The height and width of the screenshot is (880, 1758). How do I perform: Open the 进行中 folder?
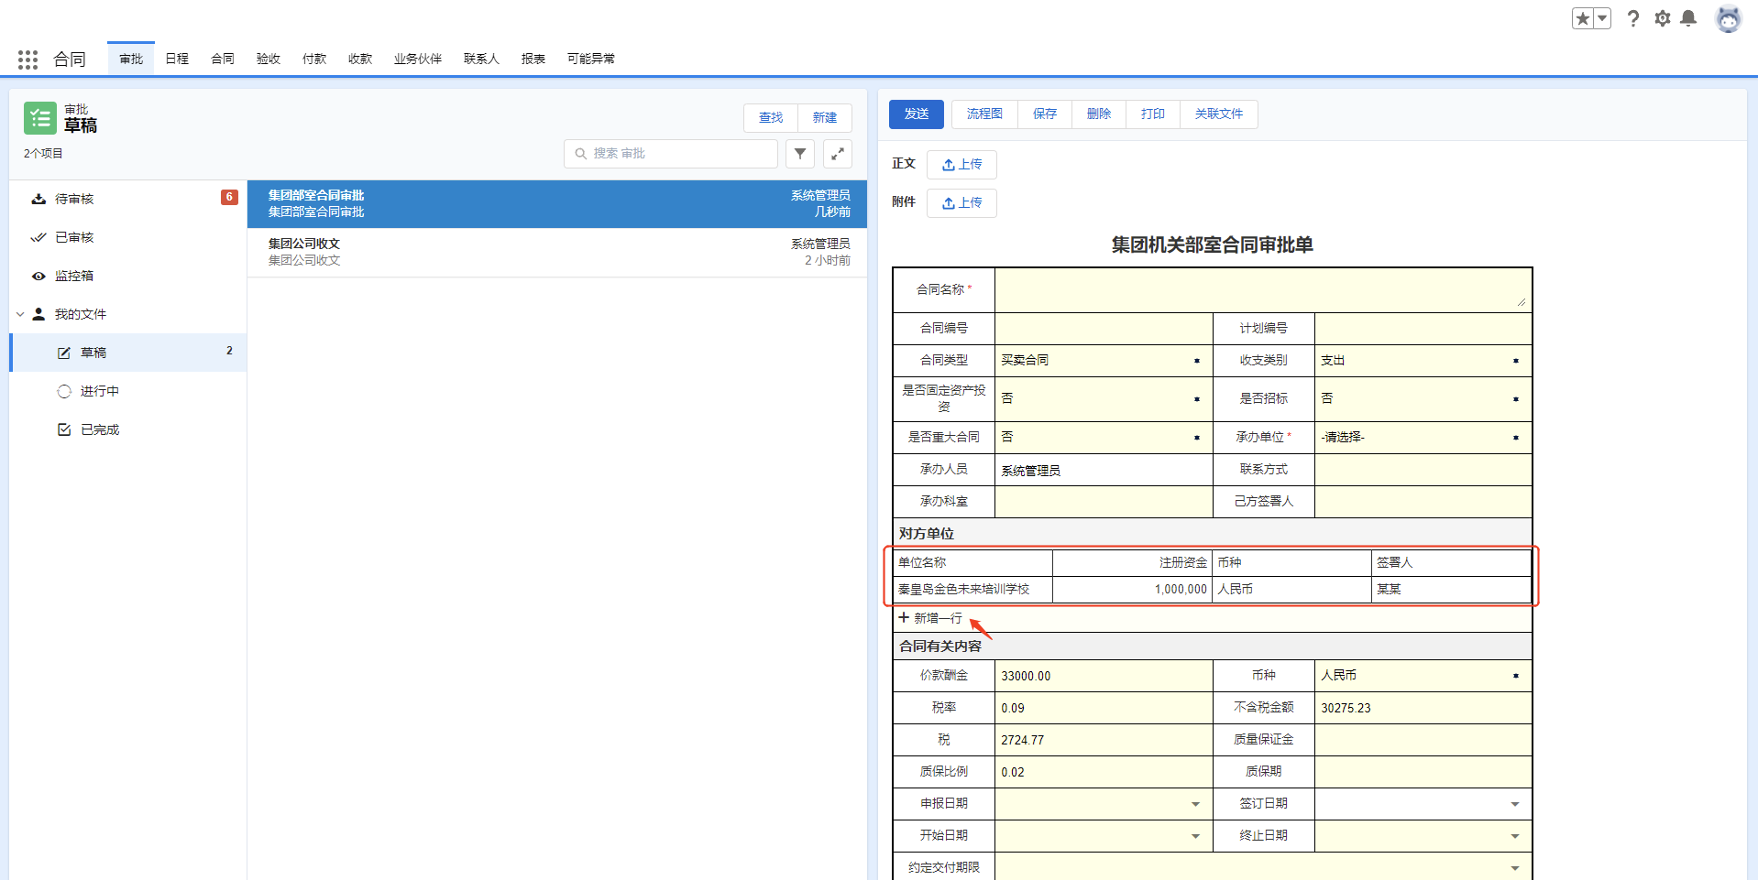coord(128,391)
